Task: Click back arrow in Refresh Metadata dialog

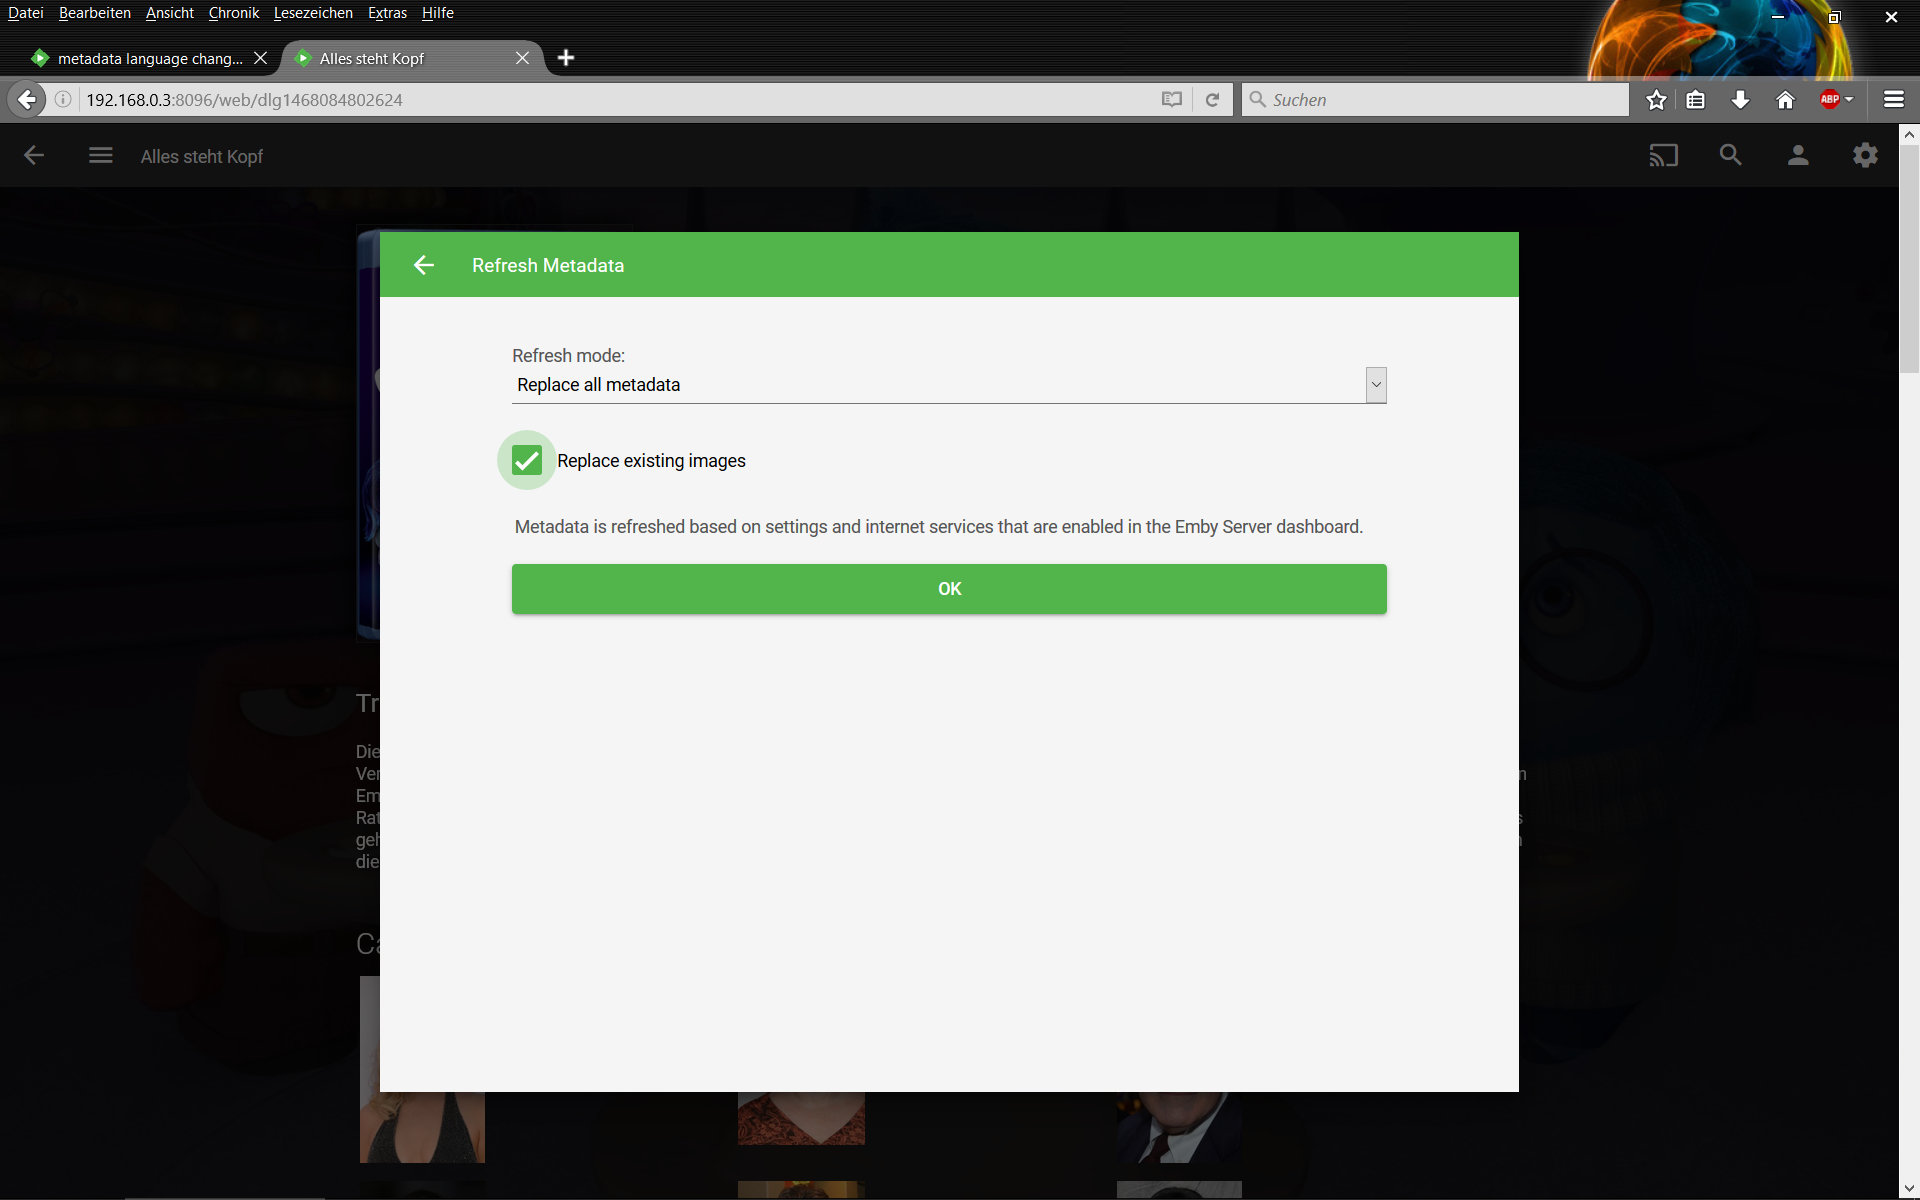Action: pos(424,265)
